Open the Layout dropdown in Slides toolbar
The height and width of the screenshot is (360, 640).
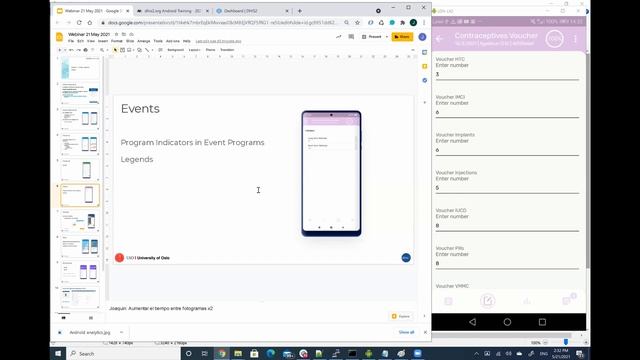point(194,50)
